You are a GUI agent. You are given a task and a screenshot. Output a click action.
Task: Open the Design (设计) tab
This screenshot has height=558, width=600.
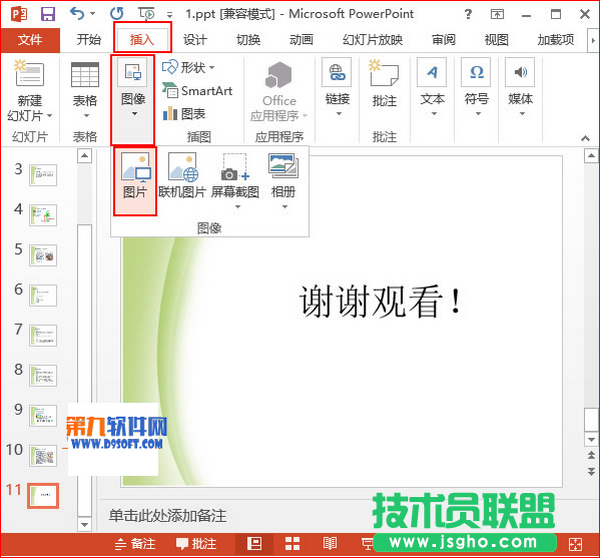pyautogui.click(x=195, y=39)
